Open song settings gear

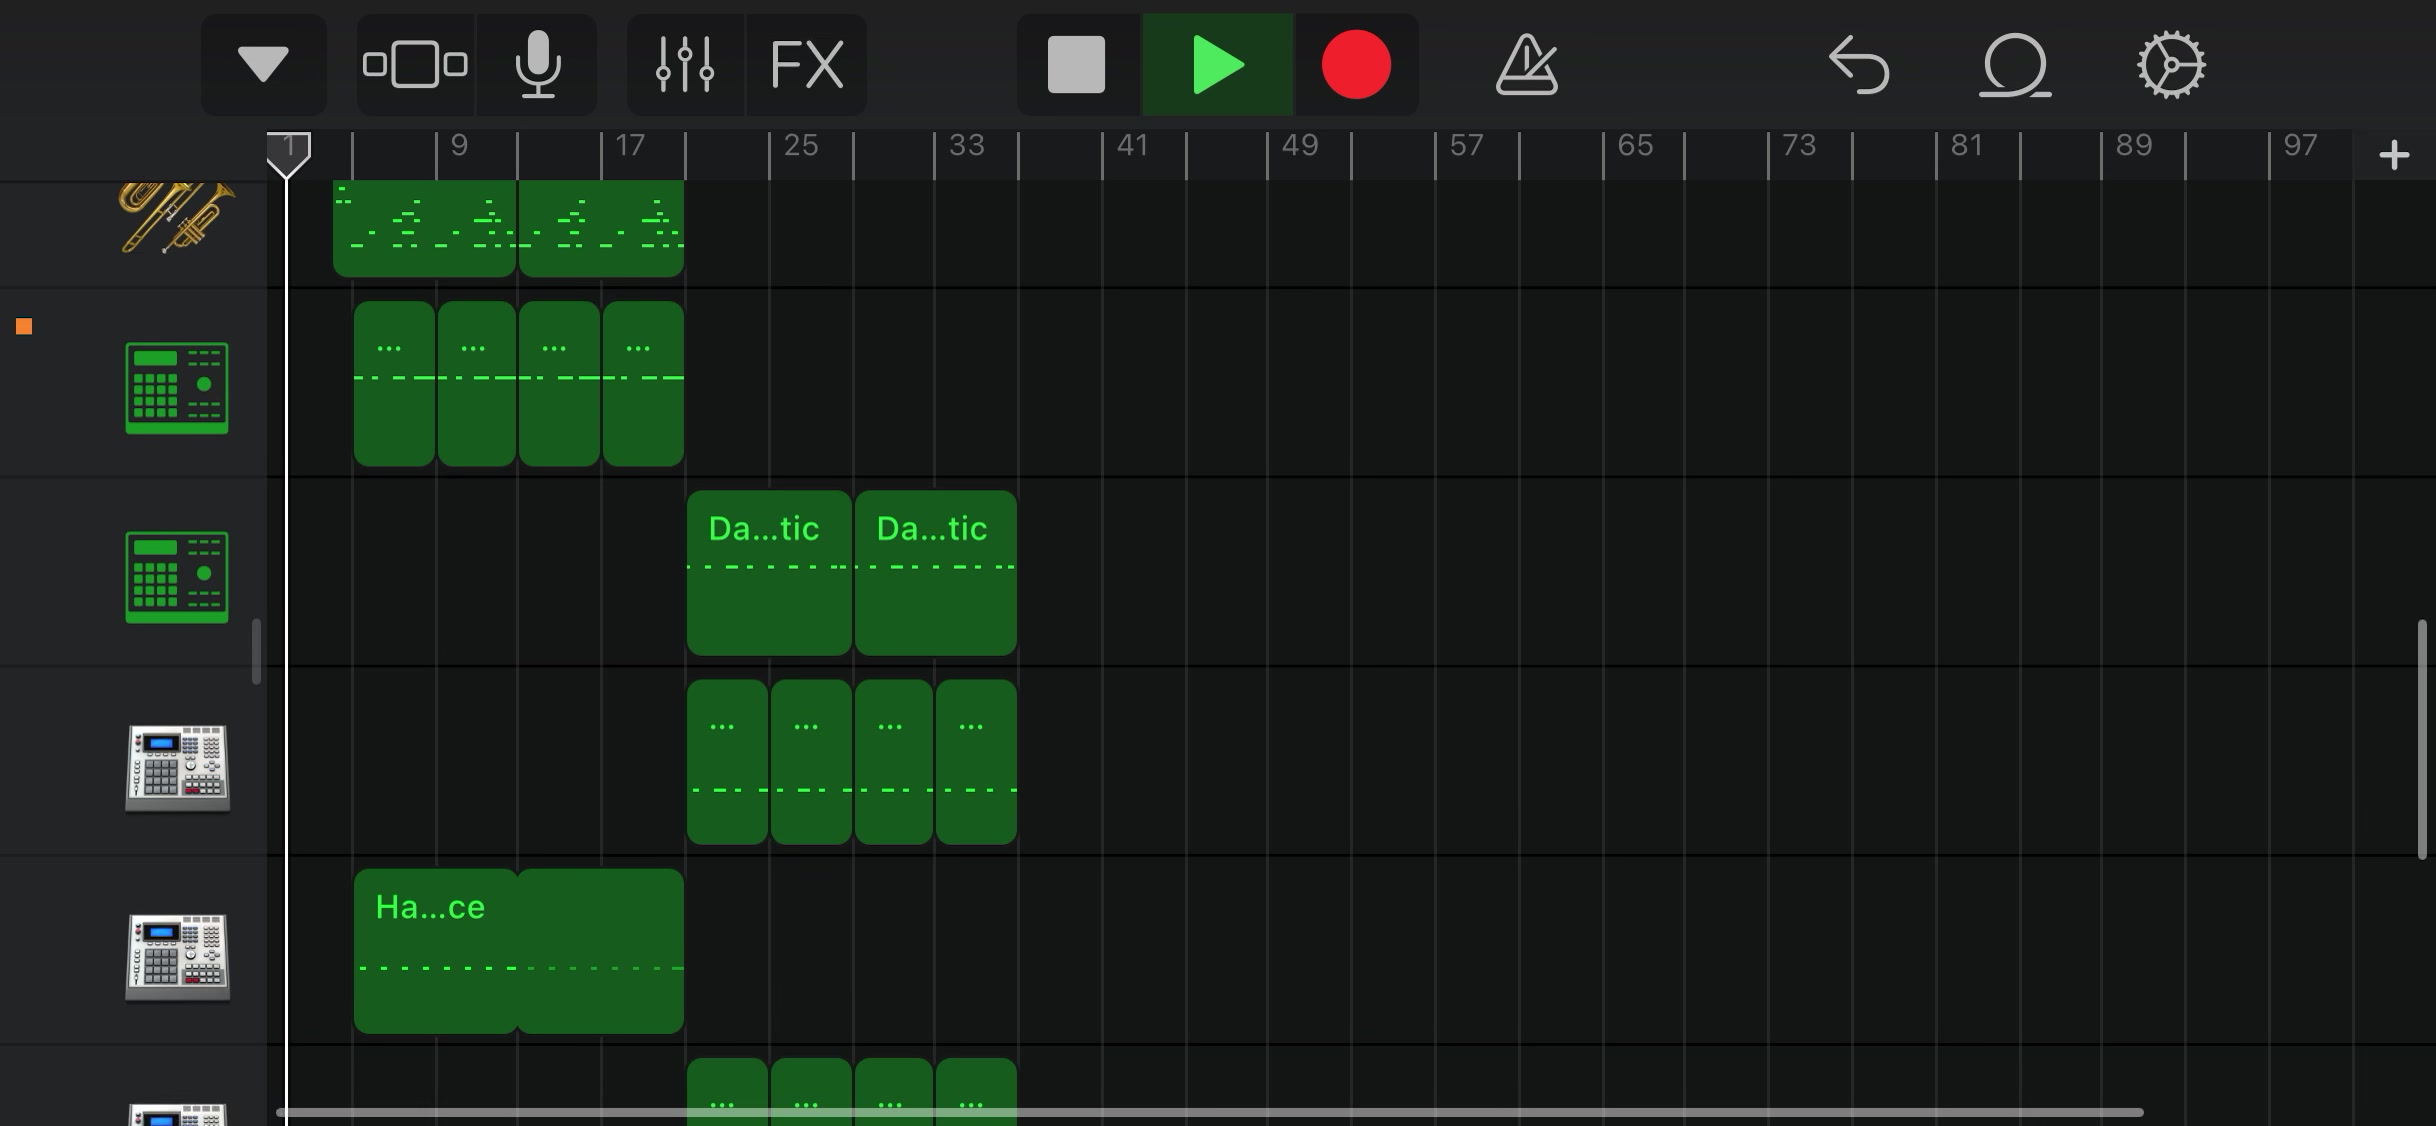tap(2171, 65)
